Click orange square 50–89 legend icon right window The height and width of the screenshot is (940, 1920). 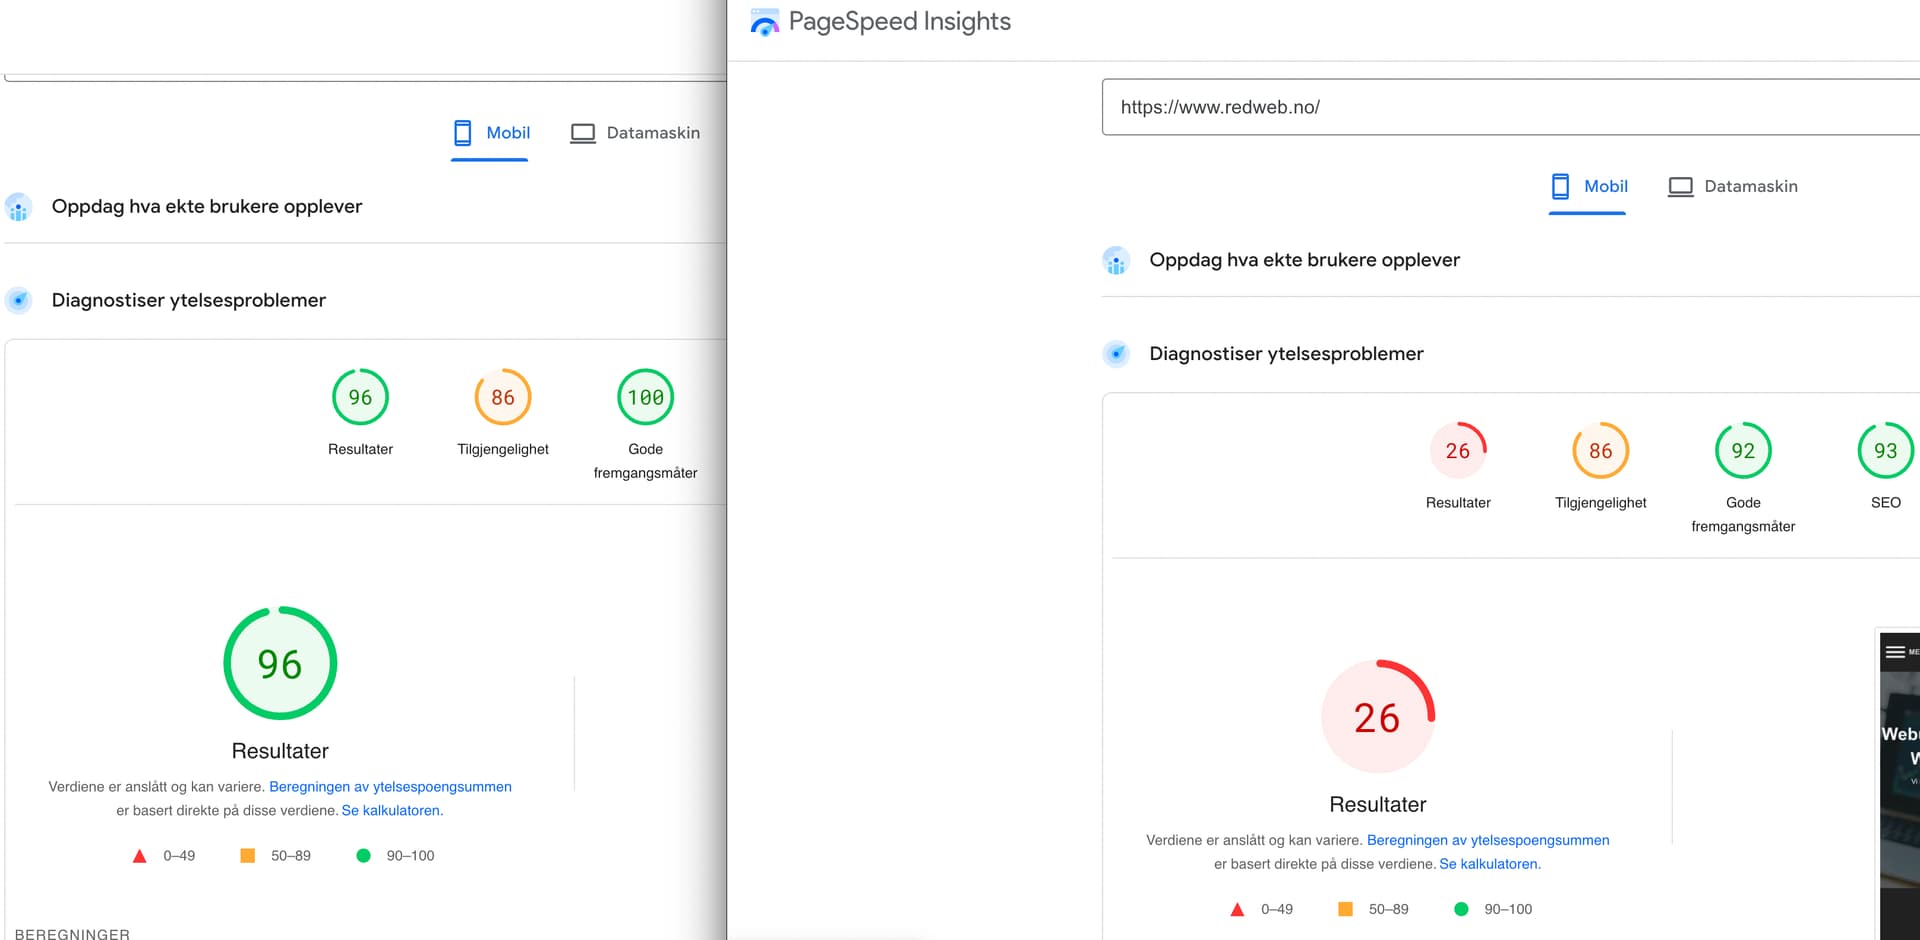[x=1345, y=909]
